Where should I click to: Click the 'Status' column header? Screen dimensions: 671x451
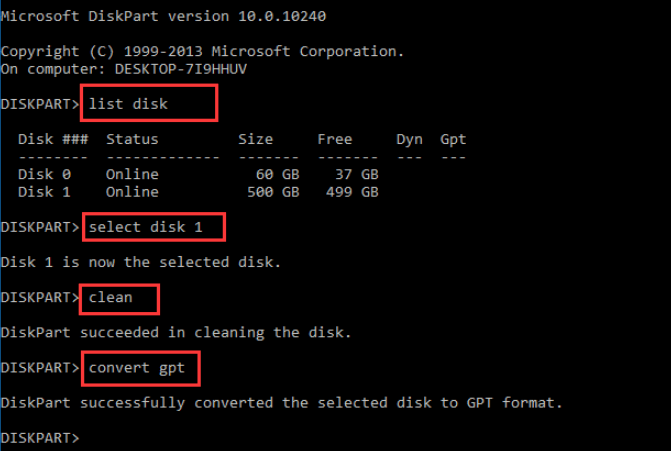(x=132, y=139)
